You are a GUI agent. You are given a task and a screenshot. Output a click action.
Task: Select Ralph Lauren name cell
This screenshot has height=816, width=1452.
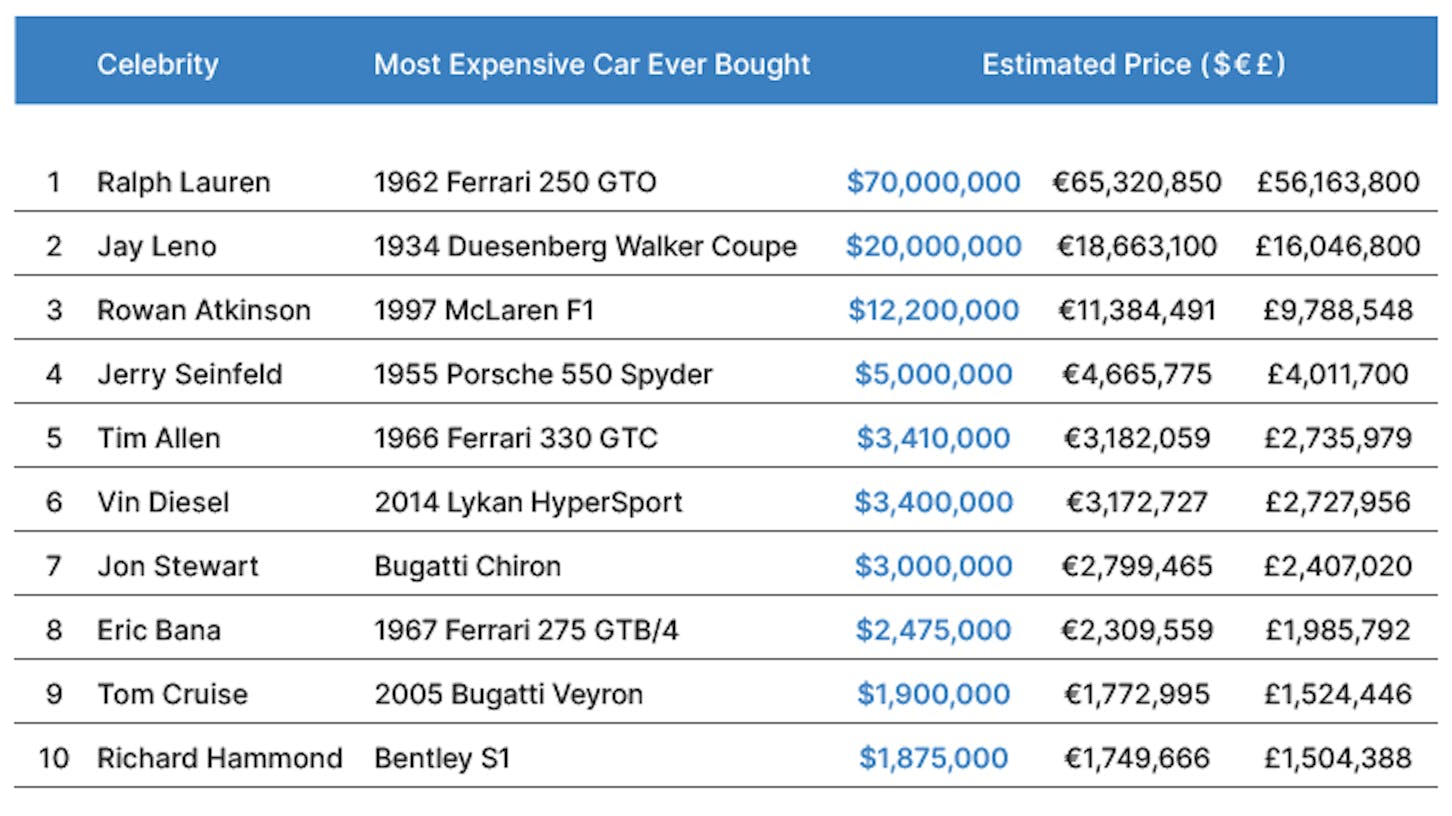coord(183,182)
